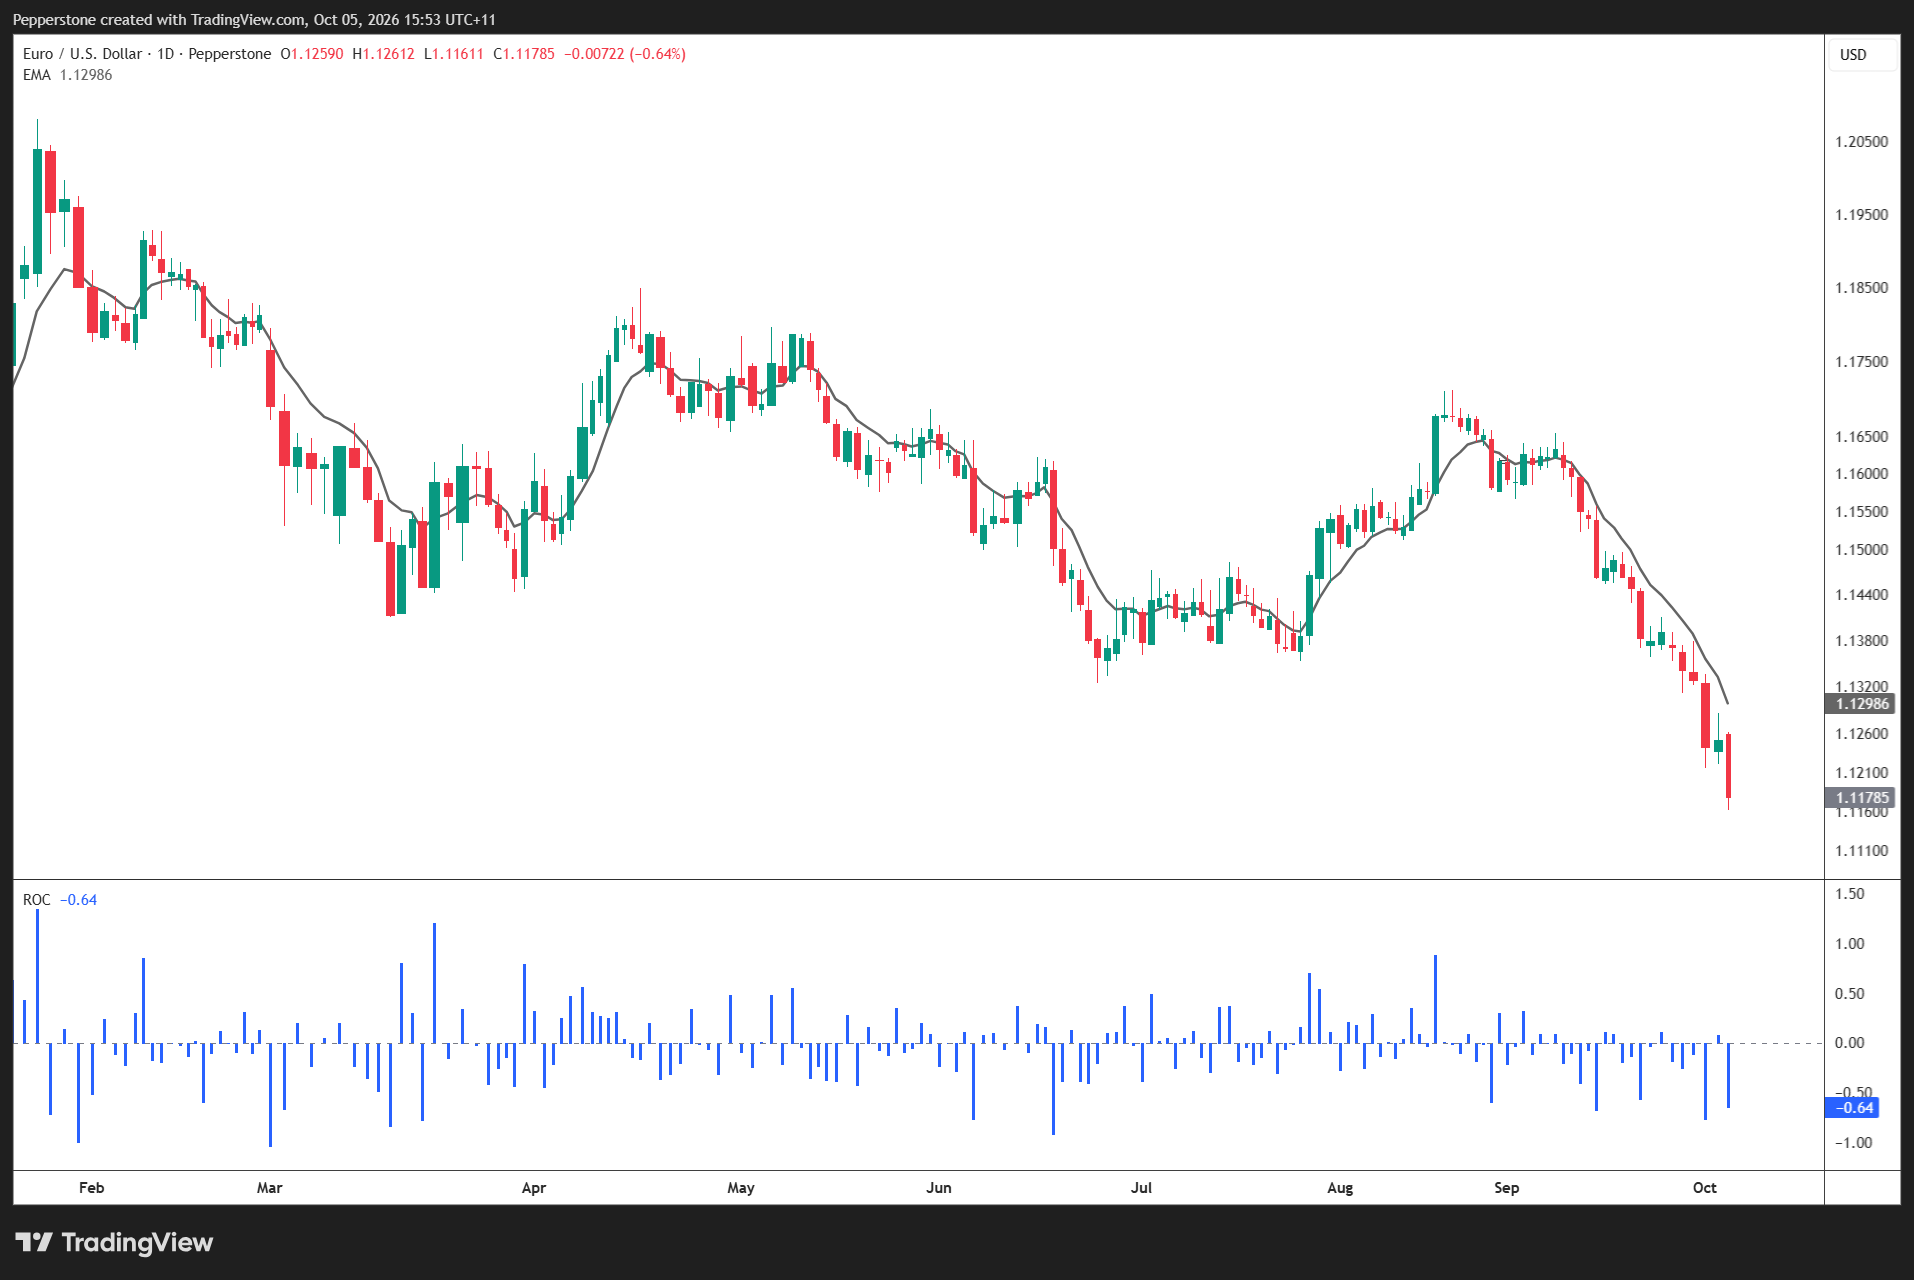Click the Euro / U.S. Dollar symbol title

(82, 54)
